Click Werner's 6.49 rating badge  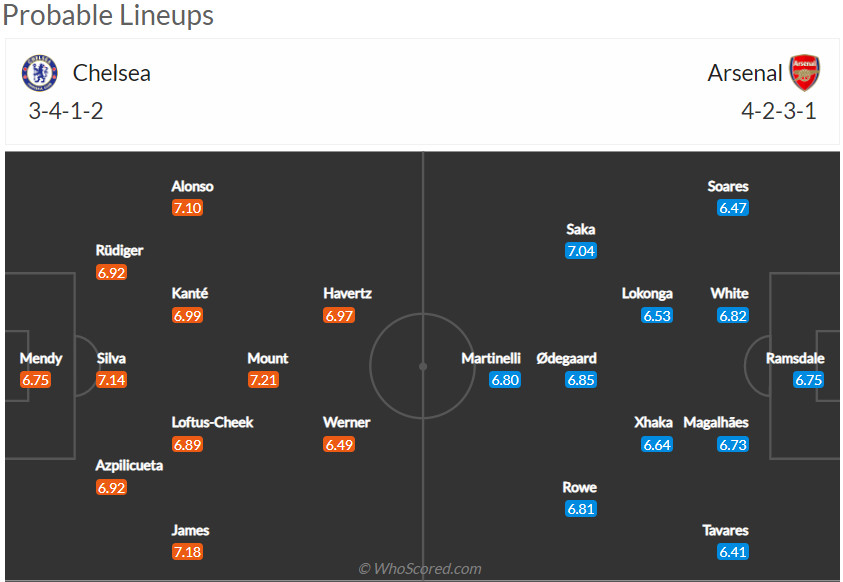click(x=339, y=444)
